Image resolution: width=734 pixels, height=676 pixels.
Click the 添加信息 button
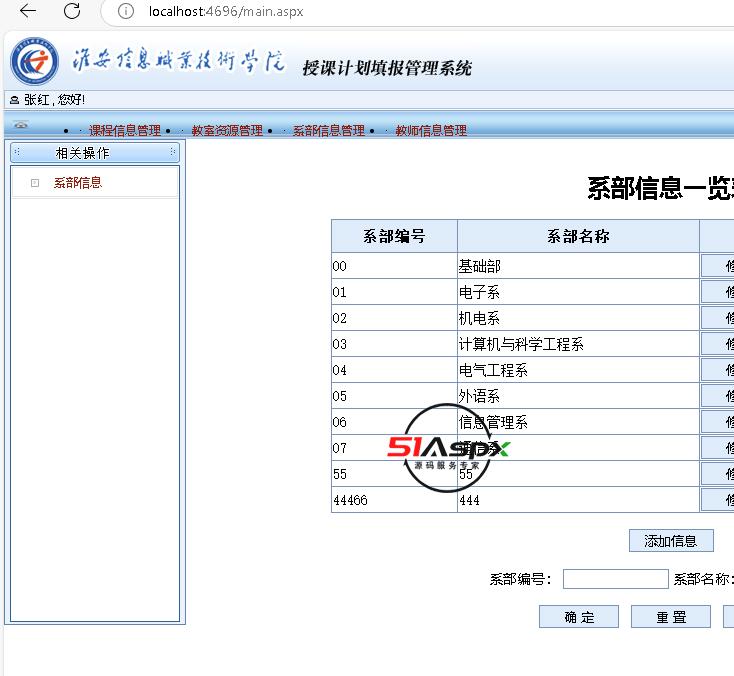[671, 541]
